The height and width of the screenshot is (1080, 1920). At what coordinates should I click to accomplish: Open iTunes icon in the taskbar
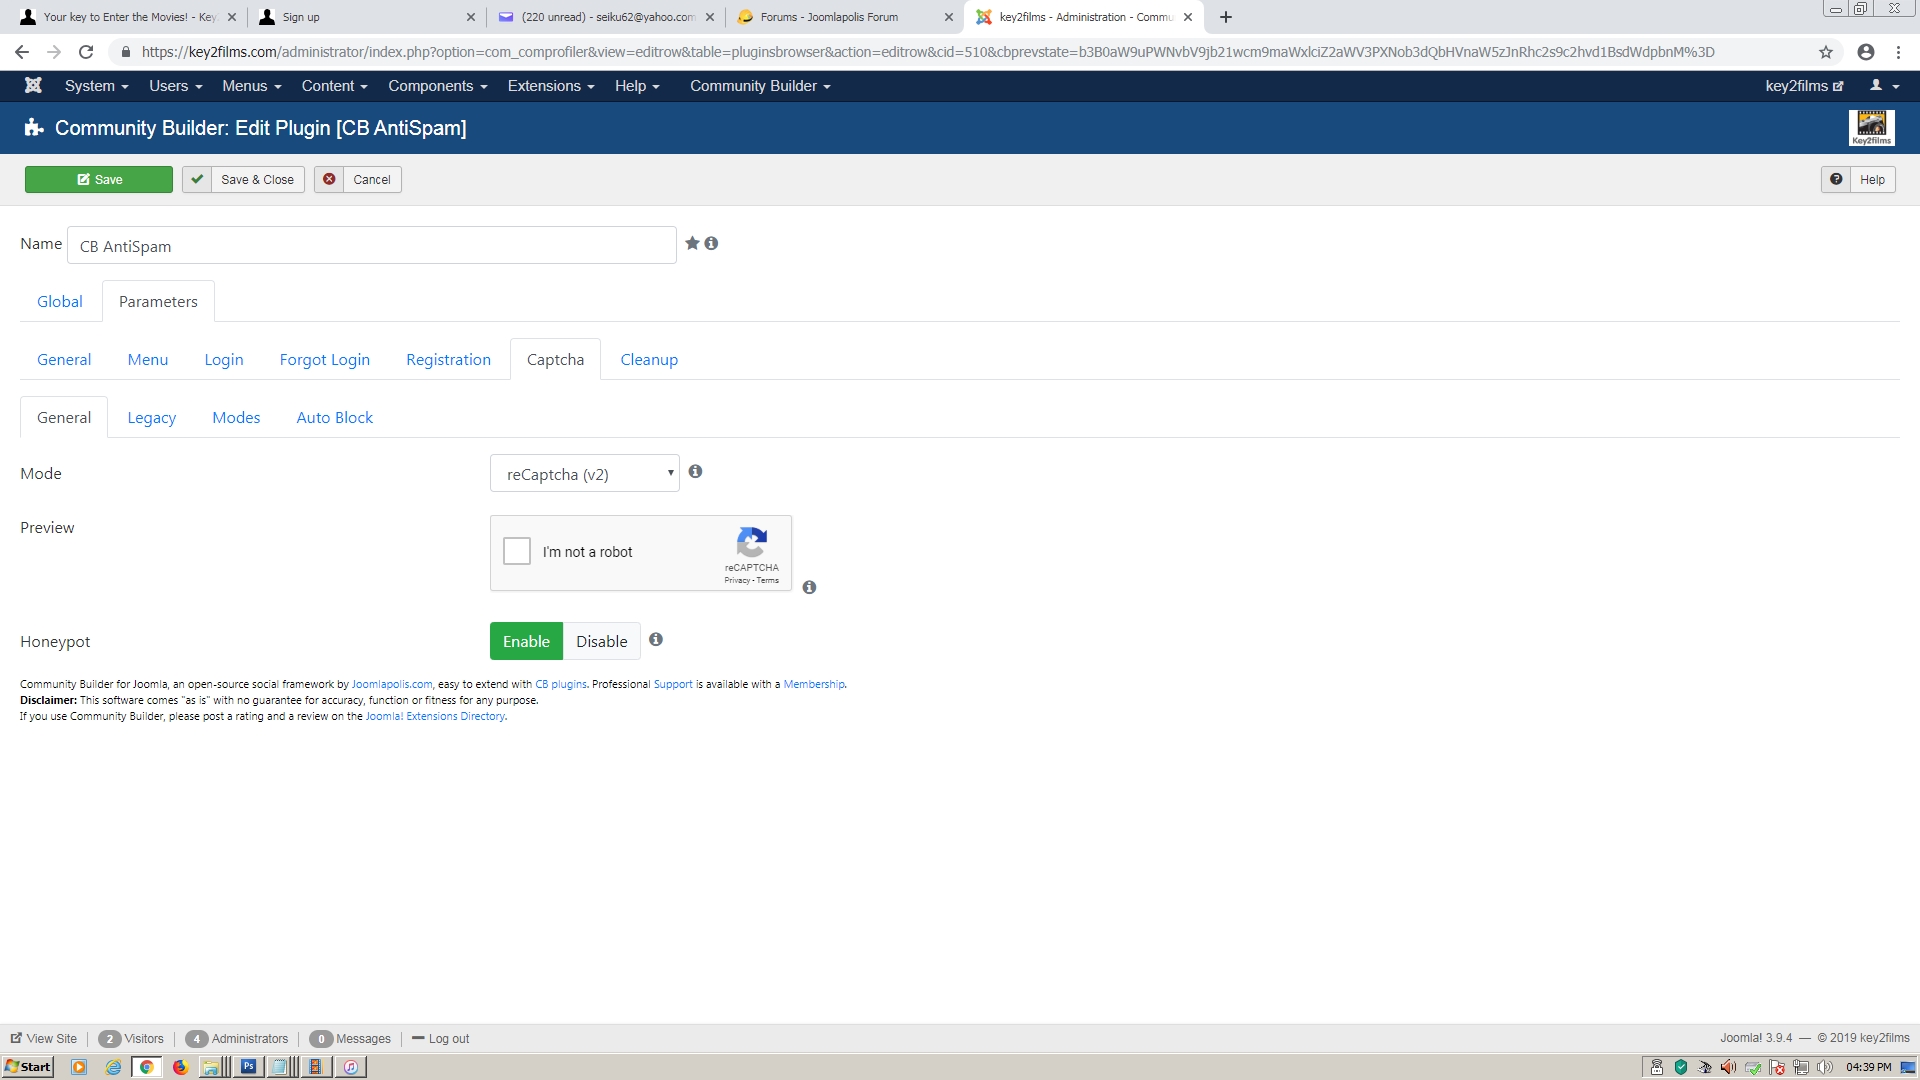coord(351,1067)
